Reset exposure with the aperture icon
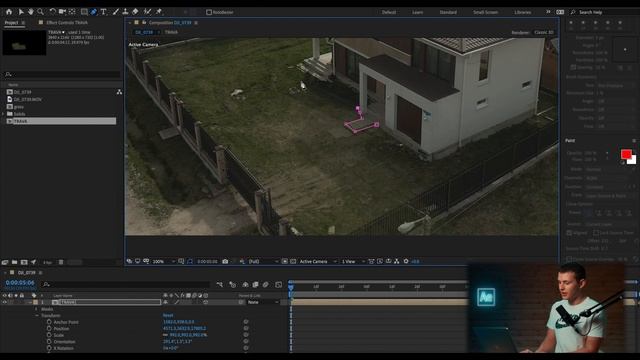Screen dimensions: 640x360 [406, 261]
